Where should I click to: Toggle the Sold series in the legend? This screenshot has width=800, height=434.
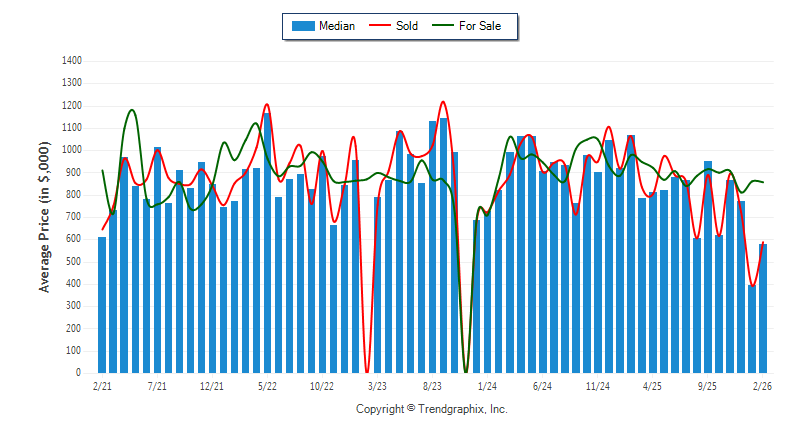tap(407, 26)
